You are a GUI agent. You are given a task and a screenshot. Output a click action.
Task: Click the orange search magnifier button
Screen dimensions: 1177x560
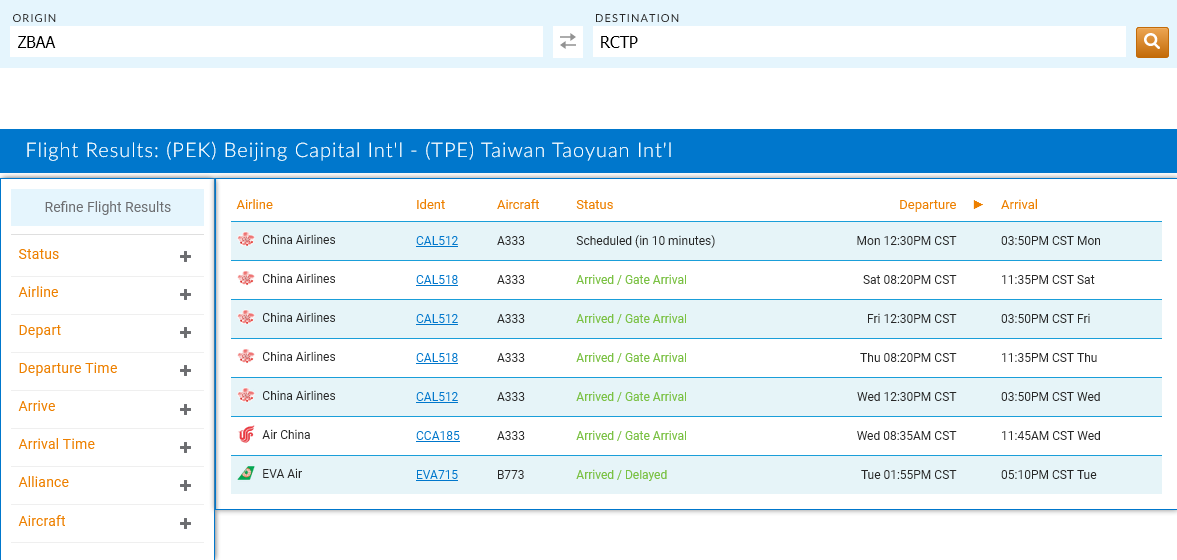point(1152,42)
